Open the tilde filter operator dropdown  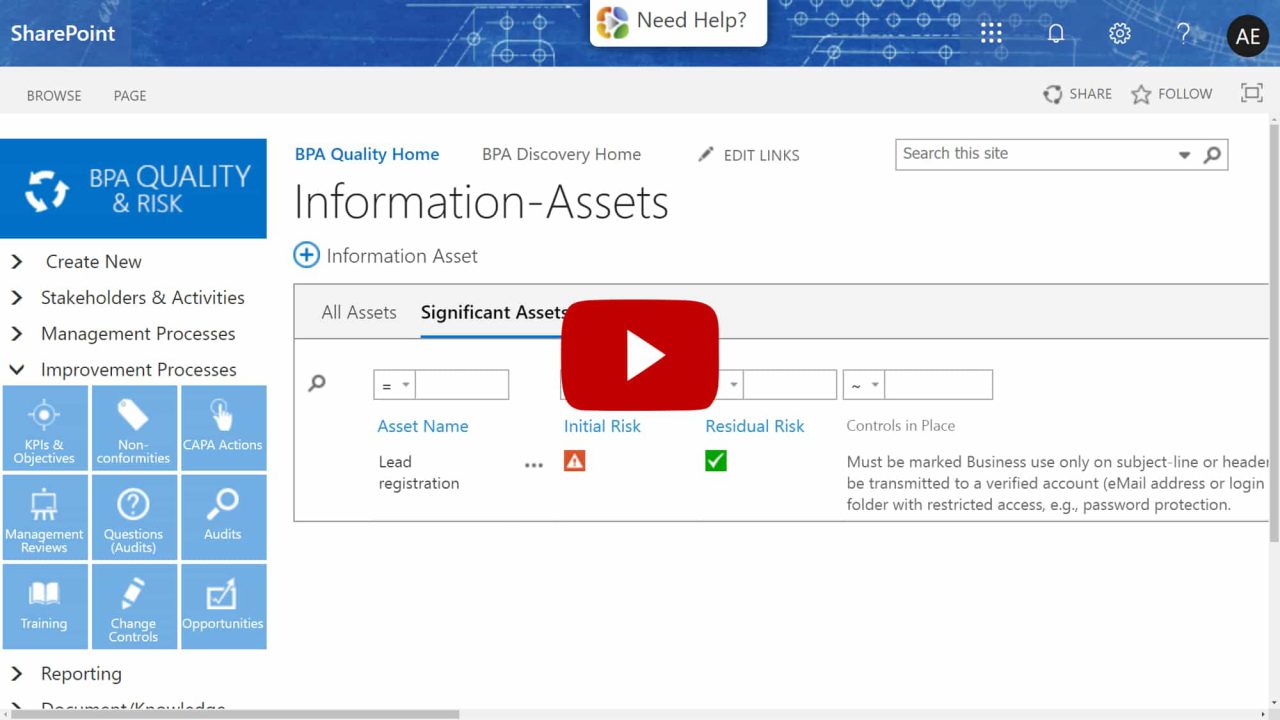point(862,384)
